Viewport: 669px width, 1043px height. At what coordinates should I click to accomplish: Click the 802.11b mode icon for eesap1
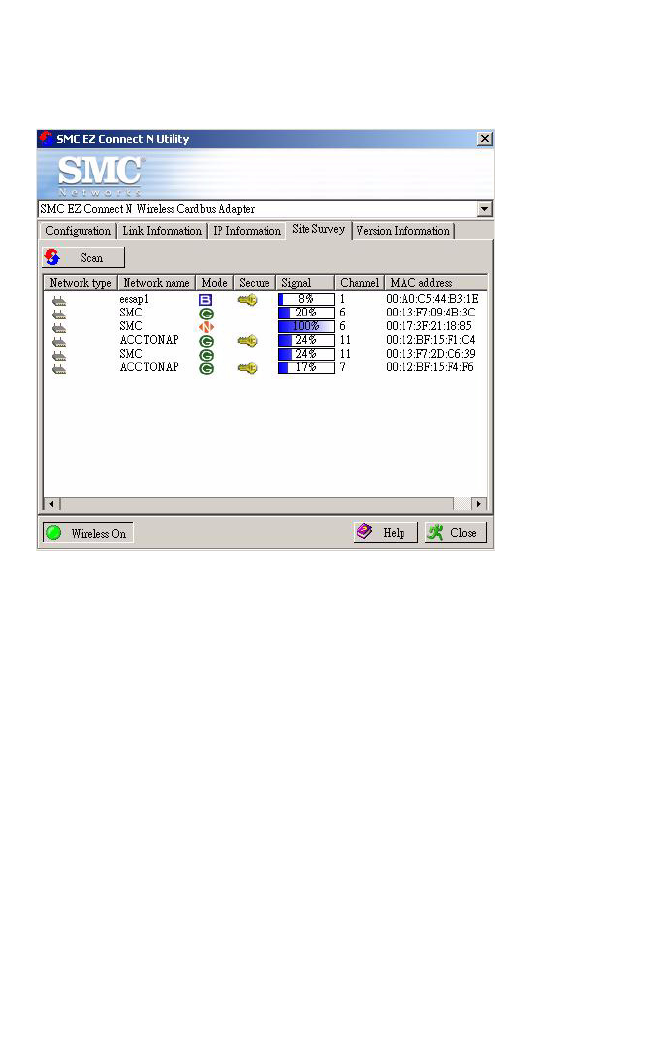[206, 300]
